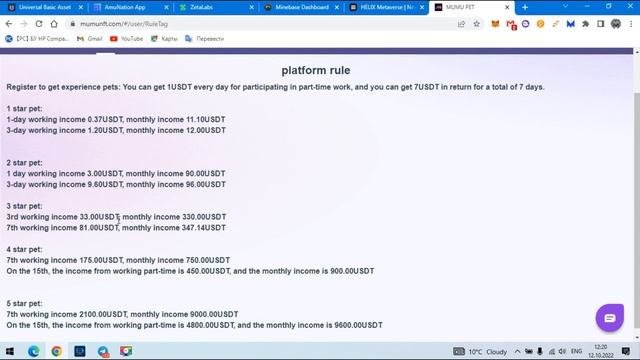The image size is (640, 360).
Task: Open the MetaMask fox extension
Action: [495, 24]
